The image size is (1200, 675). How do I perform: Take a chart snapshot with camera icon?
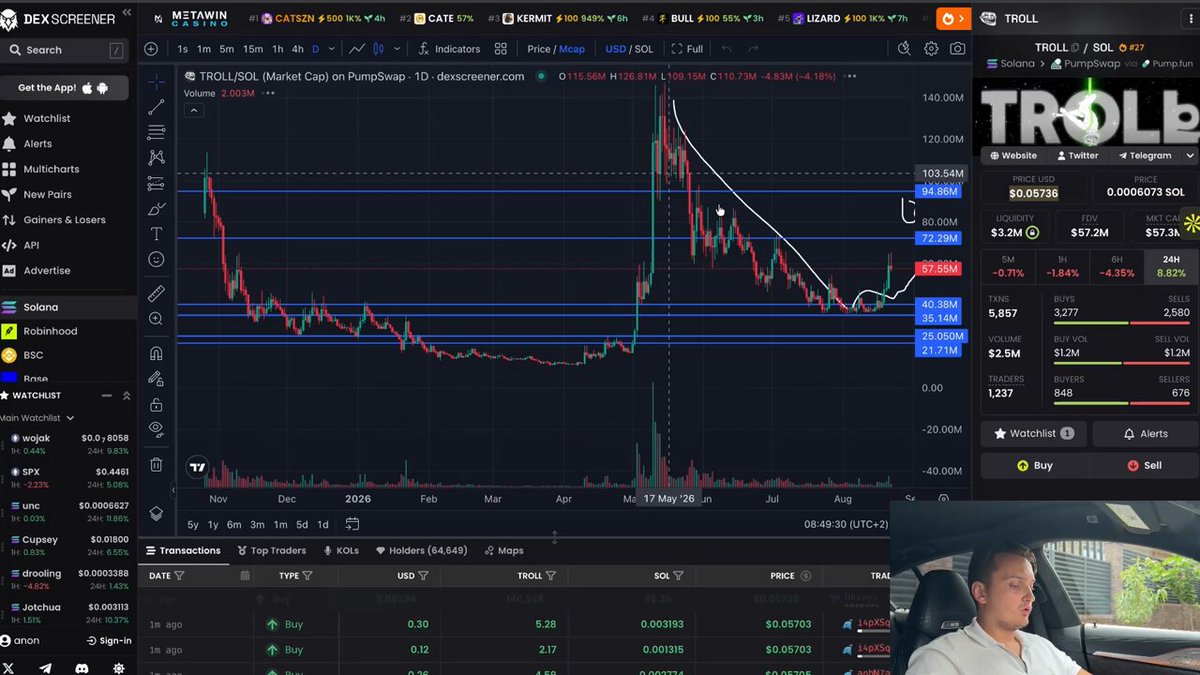coord(958,49)
